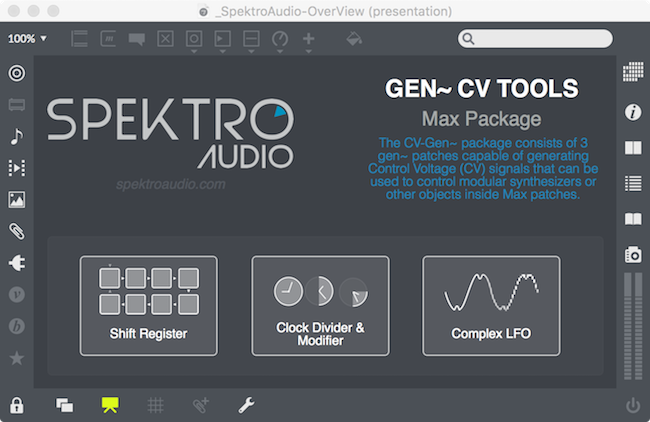Viewport: 650px width, 422px height.
Task: Open the zoom level 100% dropdown
Action: pyautogui.click(x=27, y=39)
